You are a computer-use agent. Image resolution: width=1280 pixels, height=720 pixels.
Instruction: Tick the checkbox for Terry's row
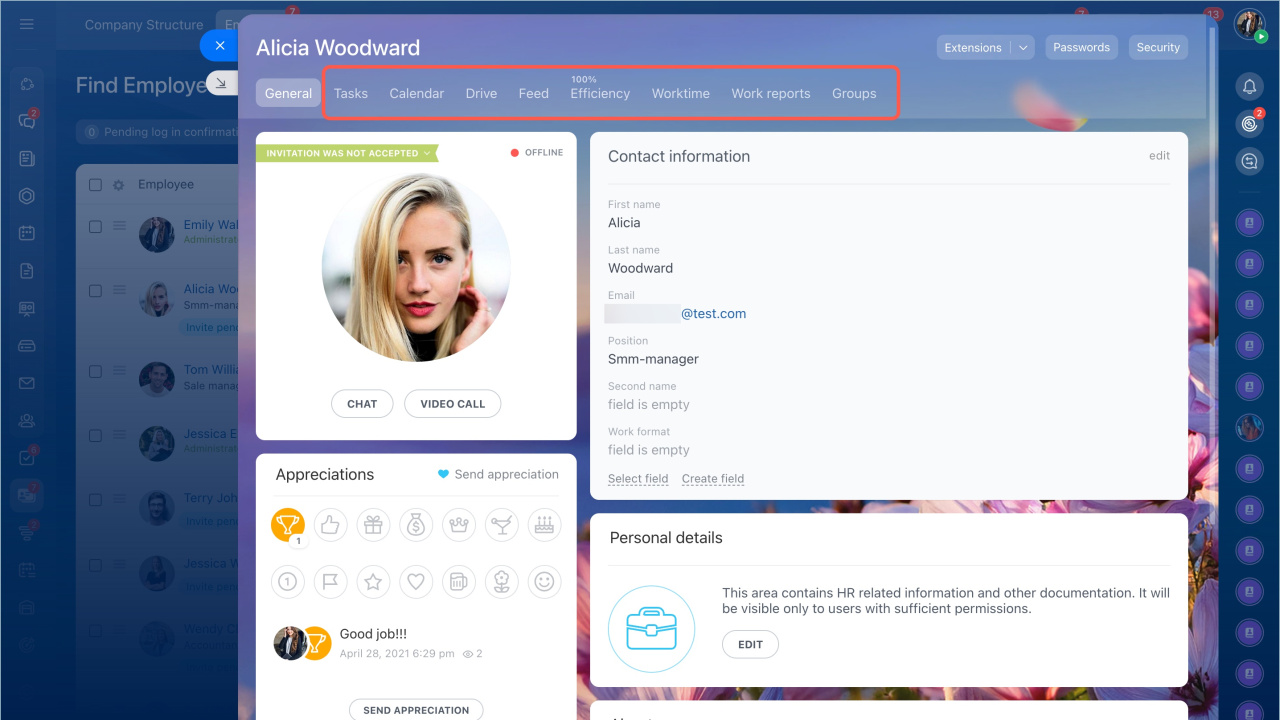pyautogui.click(x=95, y=500)
